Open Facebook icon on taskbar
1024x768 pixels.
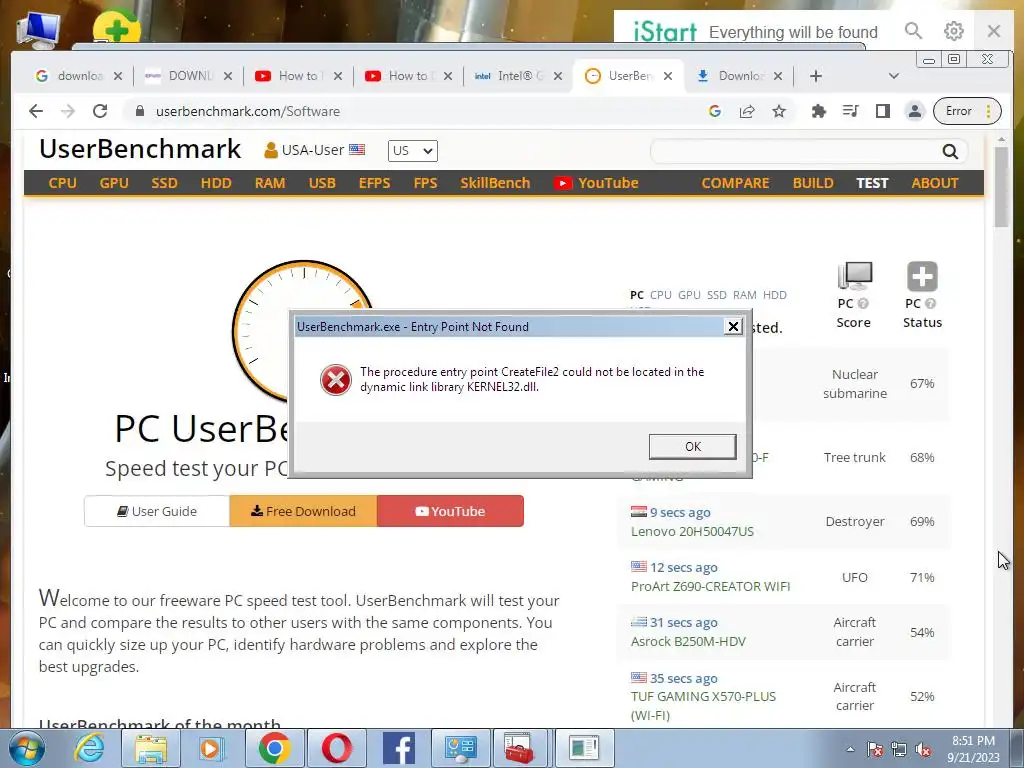(398, 748)
